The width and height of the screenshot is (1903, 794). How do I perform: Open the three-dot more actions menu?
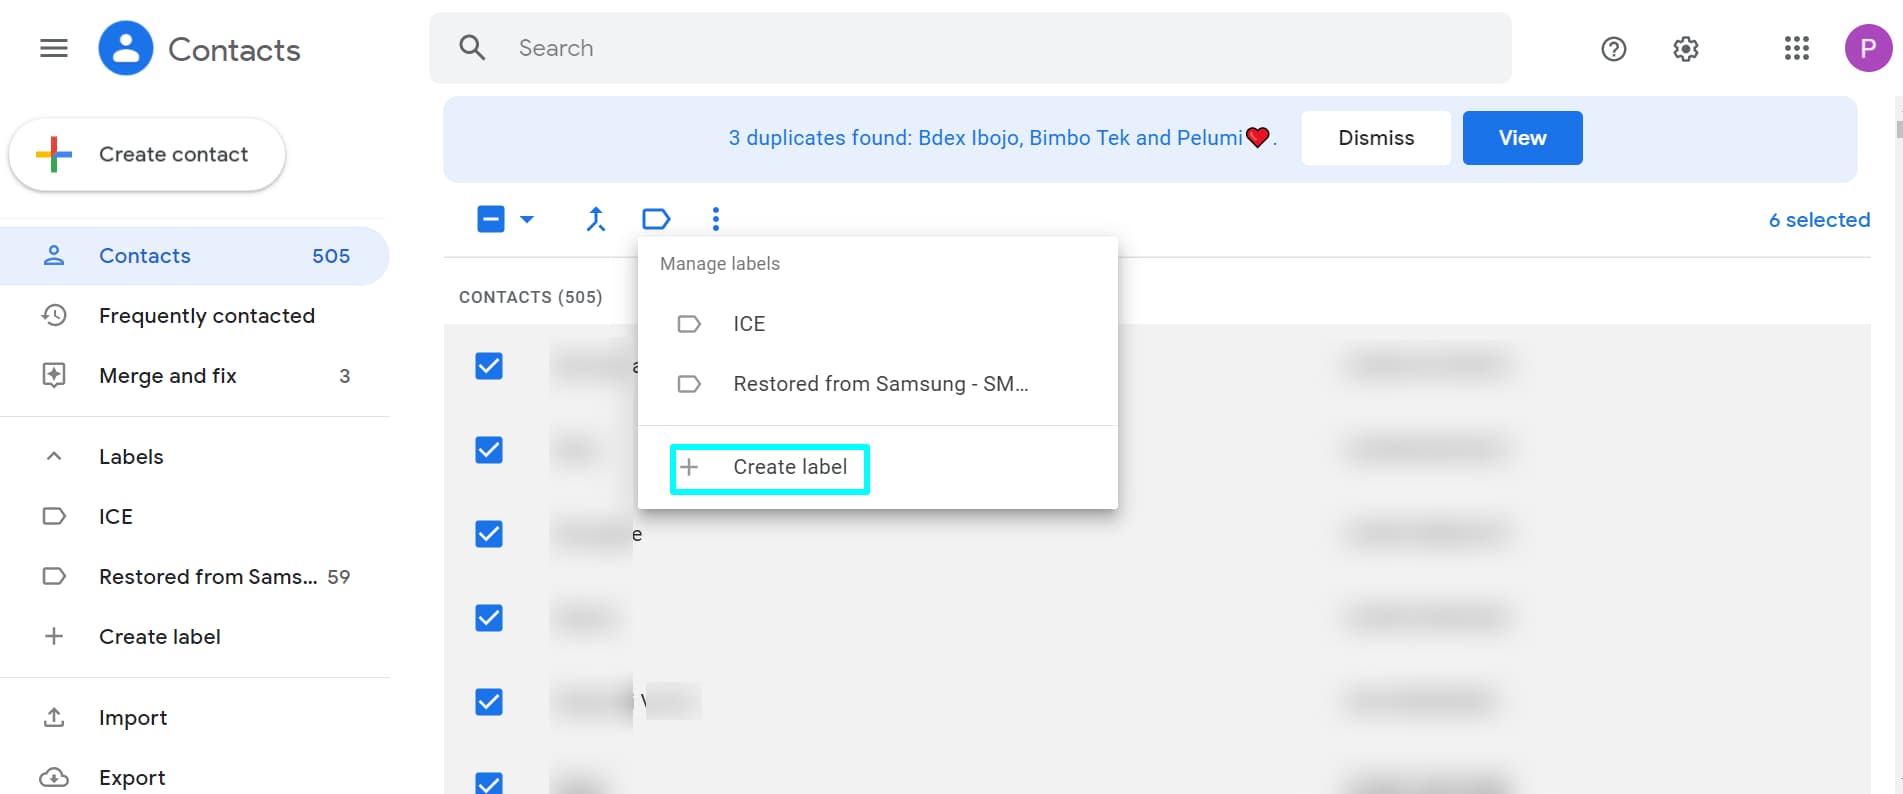pos(716,219)
